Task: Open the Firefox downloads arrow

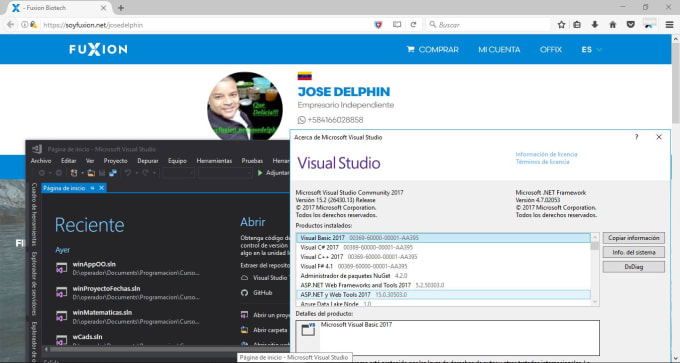Action: pos(595,25)
